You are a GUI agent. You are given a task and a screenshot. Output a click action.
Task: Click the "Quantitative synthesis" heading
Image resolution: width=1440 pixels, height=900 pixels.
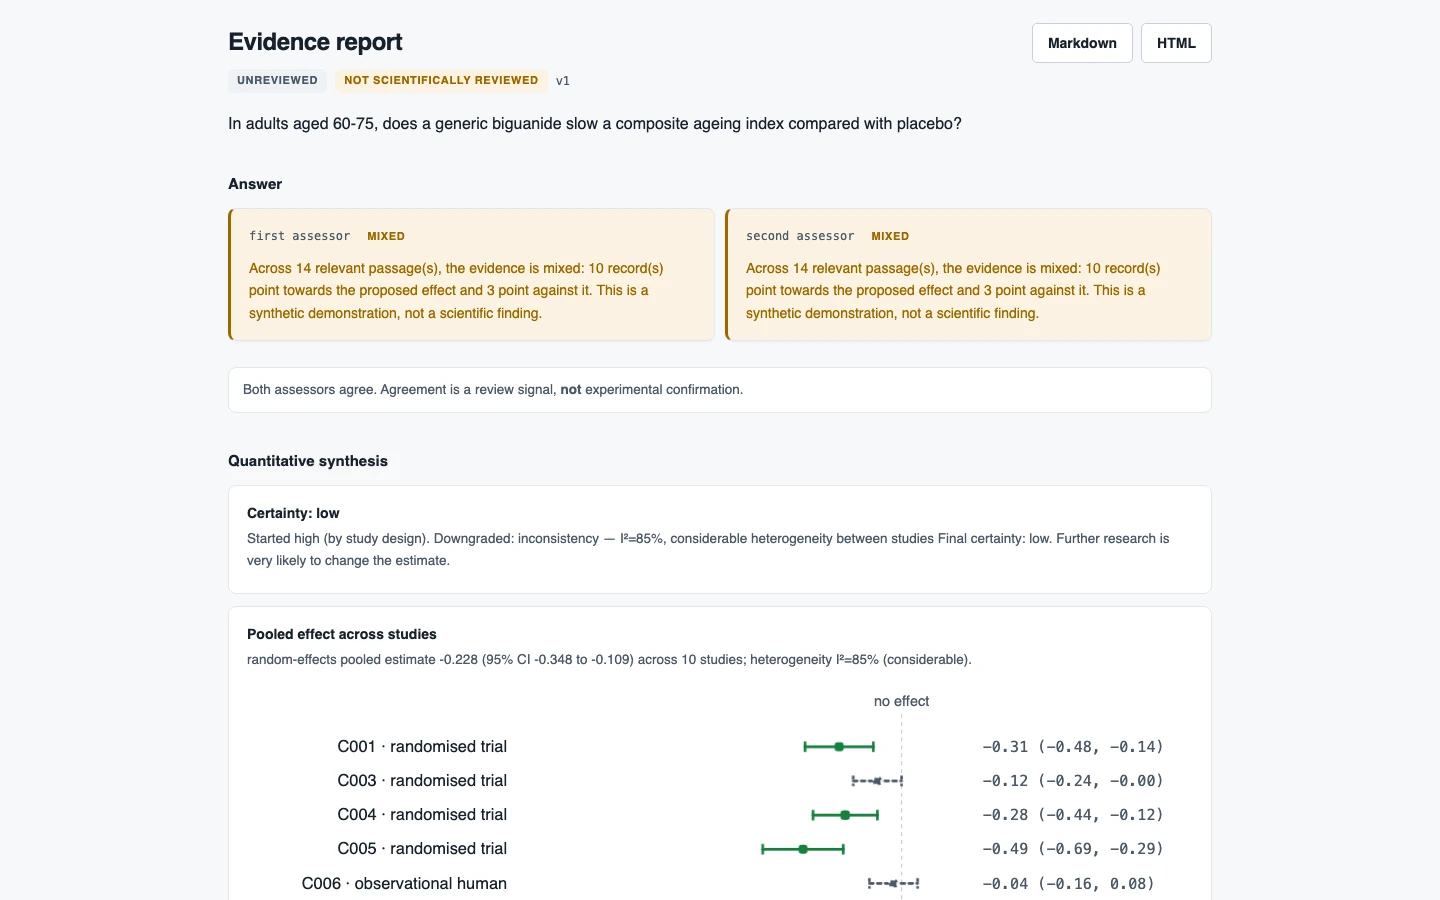click(x=308, y=461)
